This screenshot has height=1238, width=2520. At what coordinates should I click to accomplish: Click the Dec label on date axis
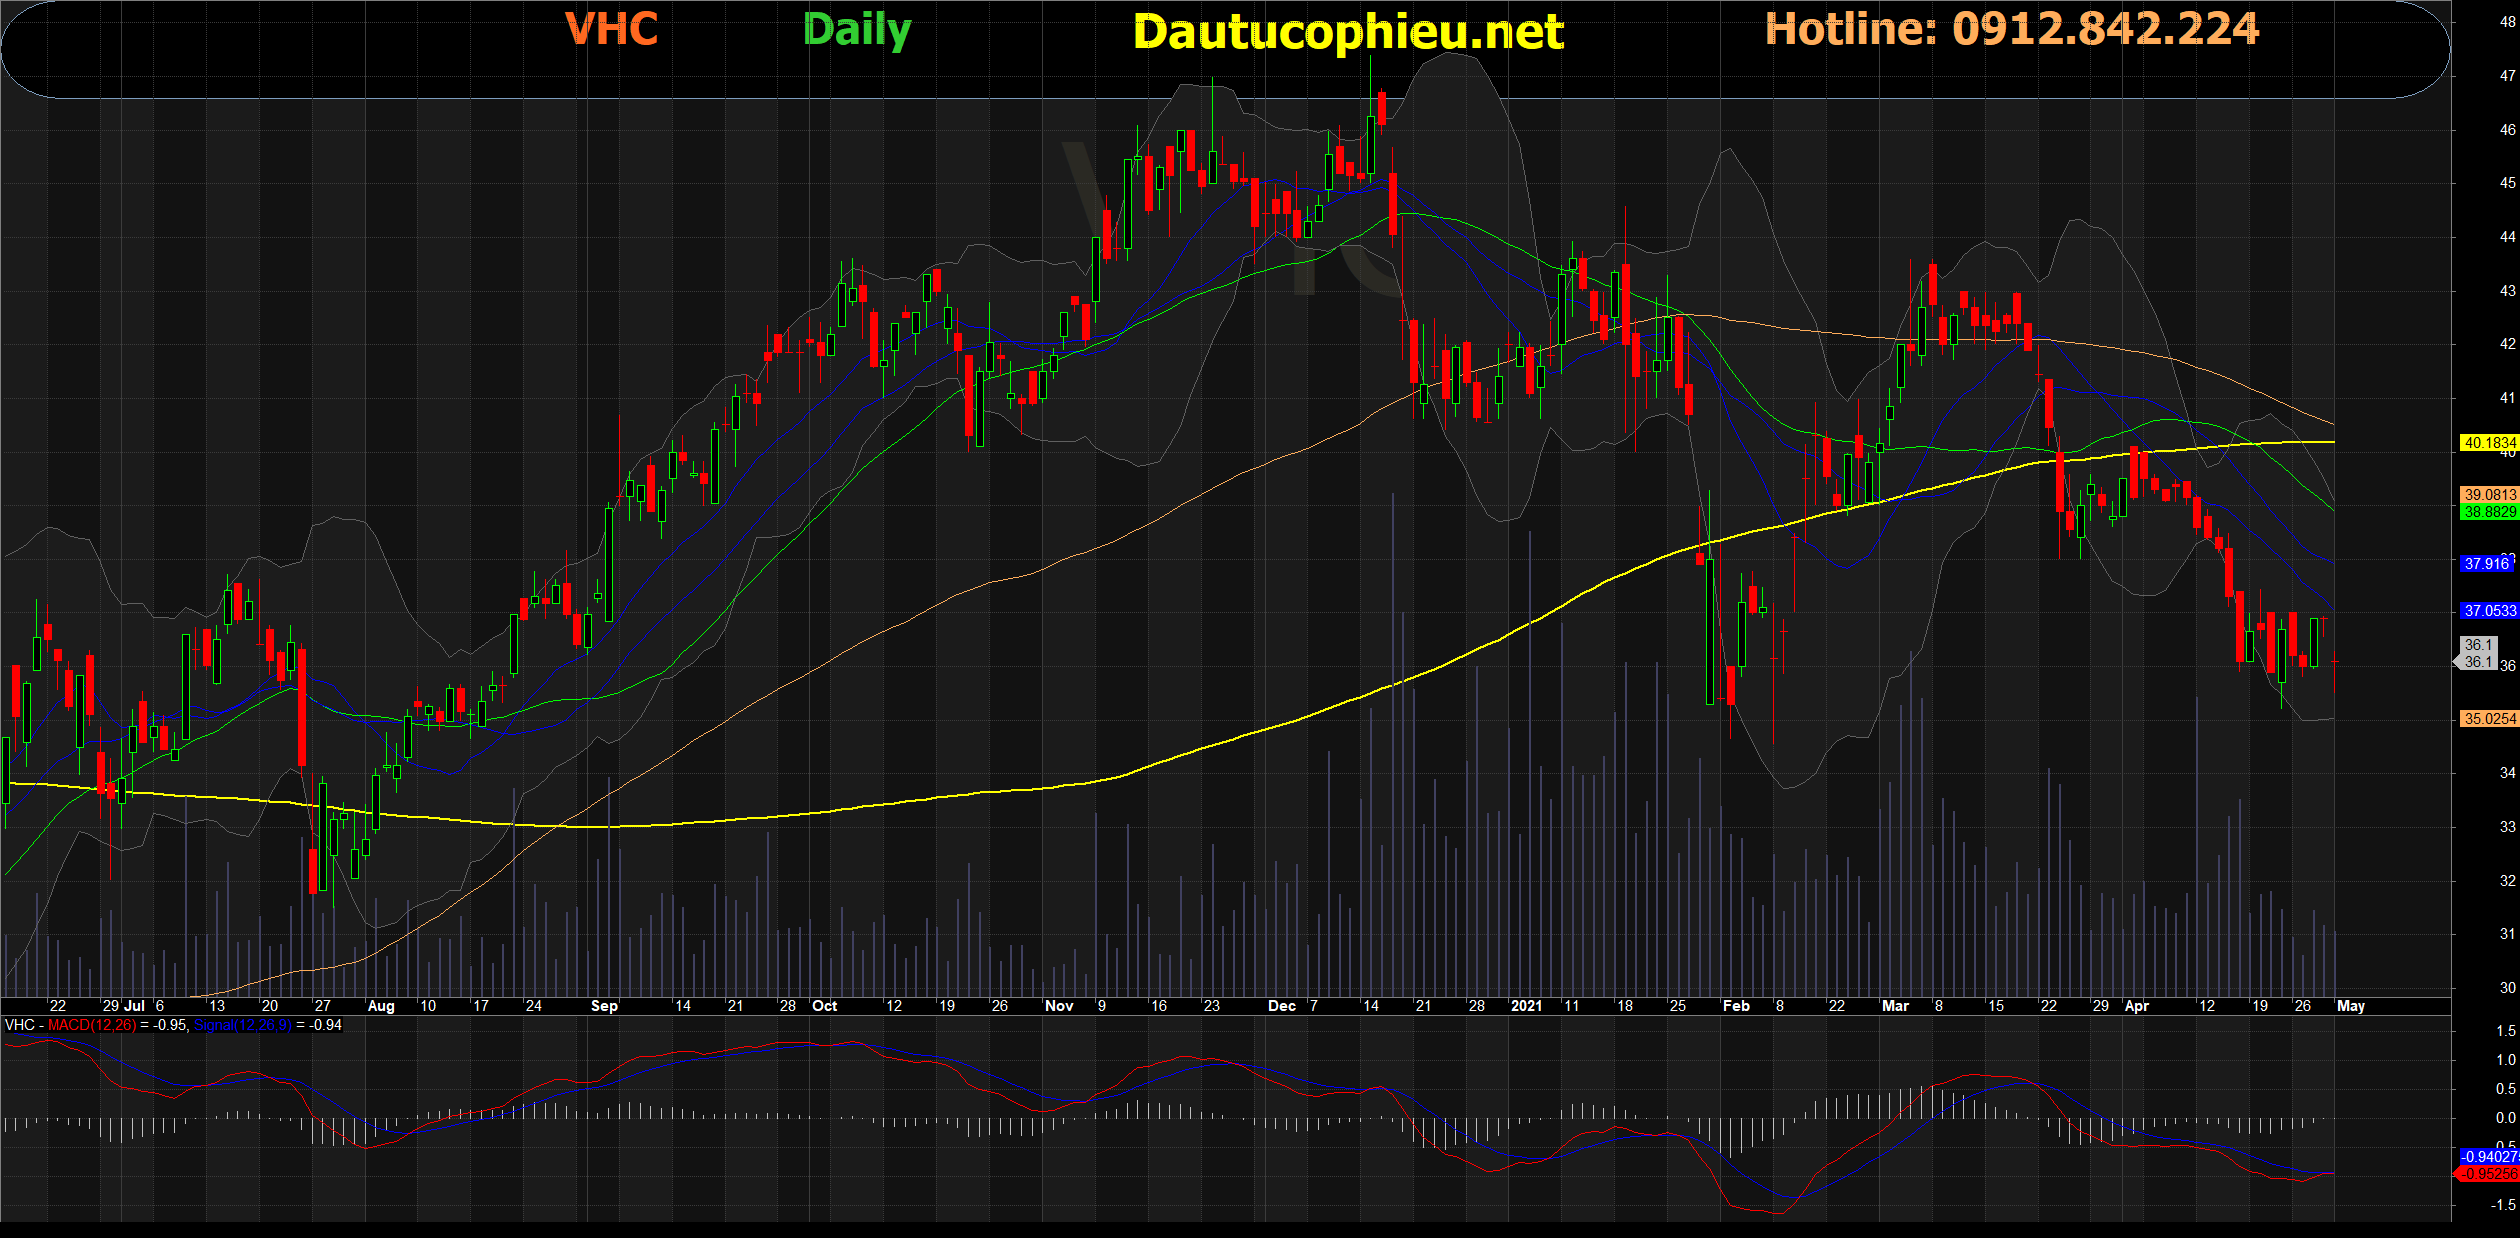click(x=1281, y=1006)
